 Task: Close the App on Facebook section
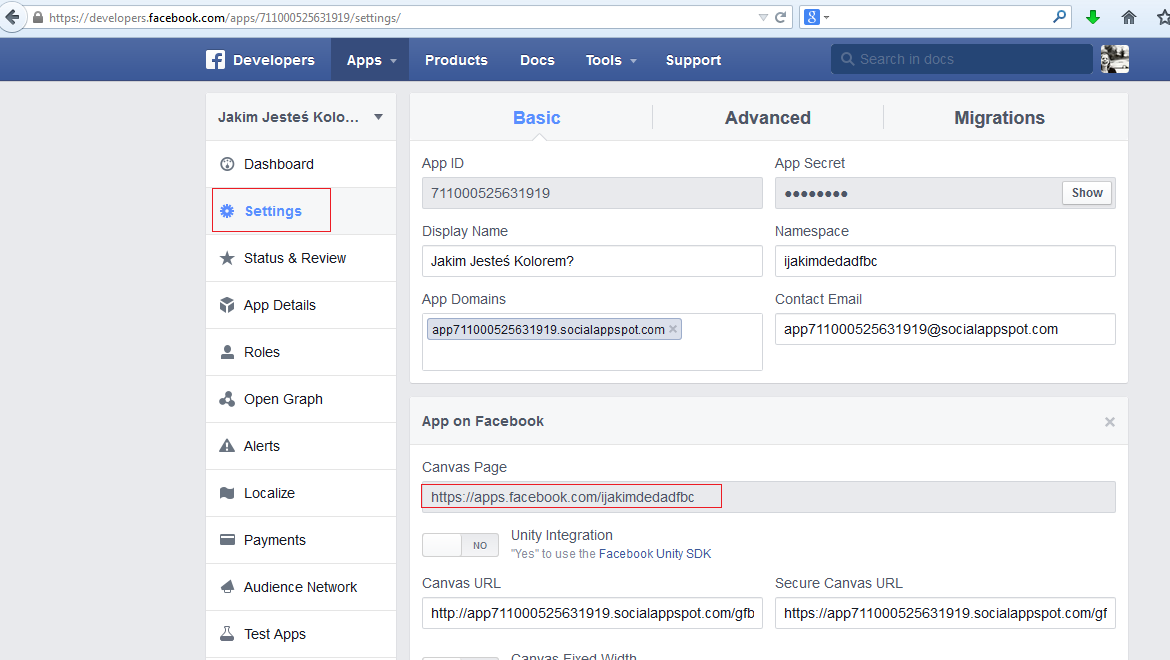1110,422
